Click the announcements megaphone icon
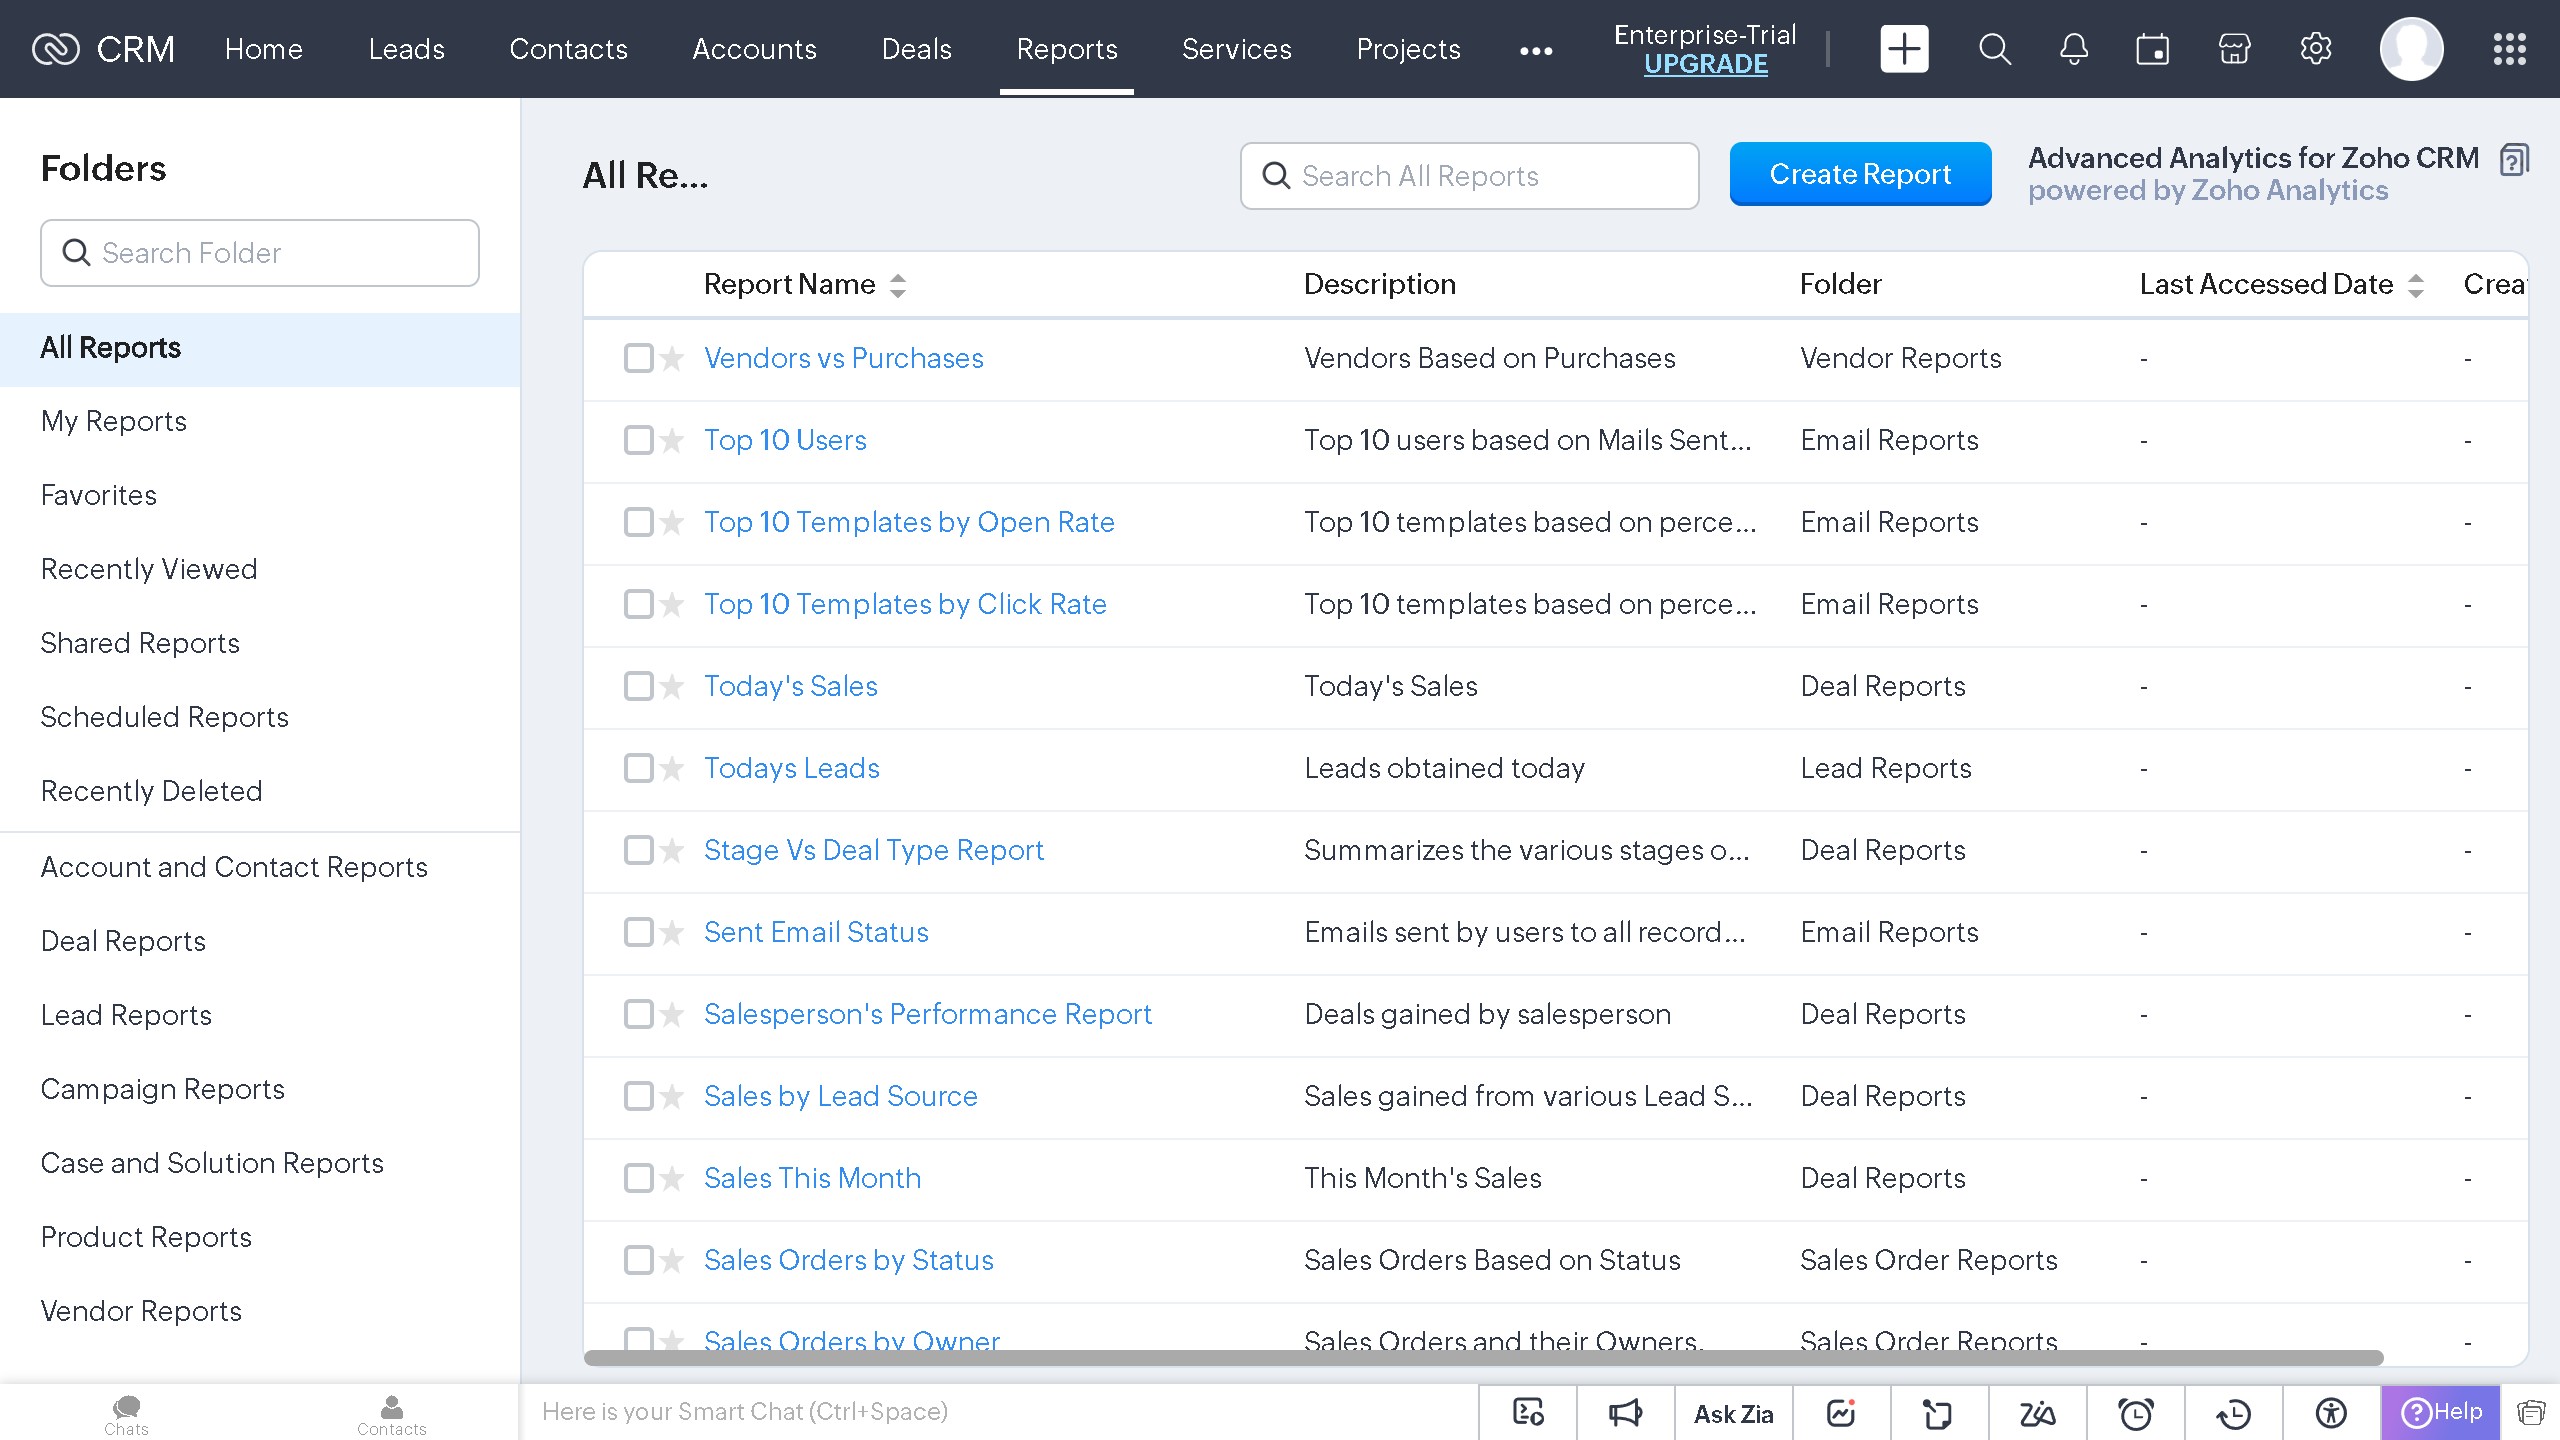Viewport: 2560px width, 1440px height. [x=1625, y=1413]
